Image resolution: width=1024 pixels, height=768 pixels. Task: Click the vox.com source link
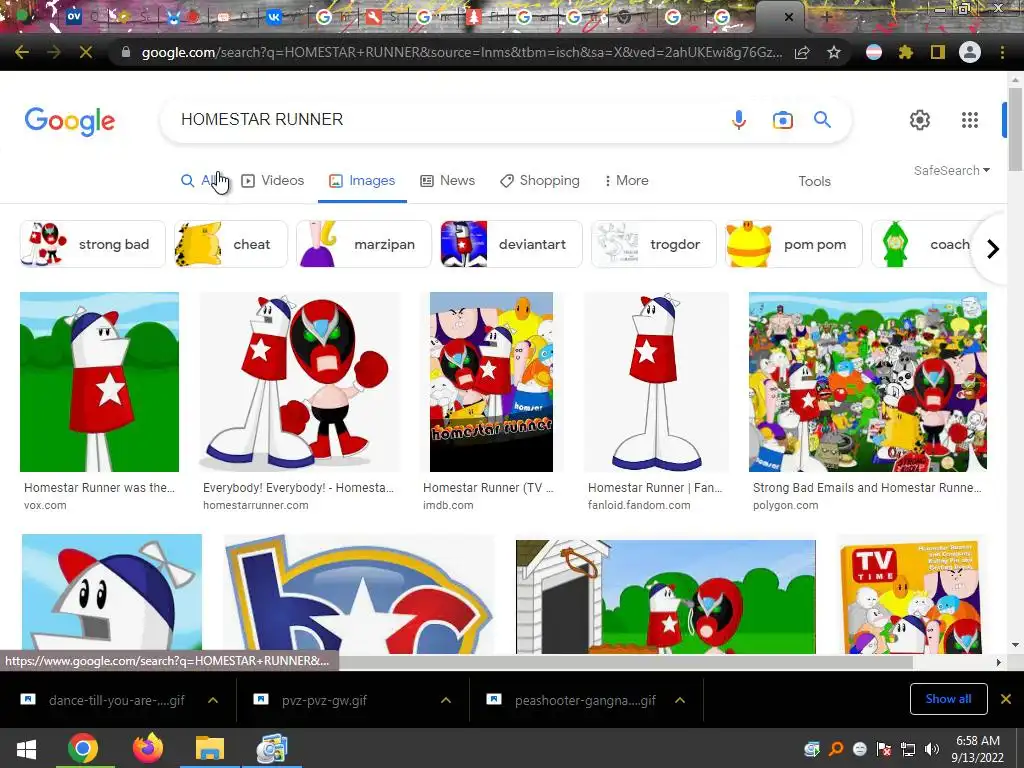coord(45,505)
